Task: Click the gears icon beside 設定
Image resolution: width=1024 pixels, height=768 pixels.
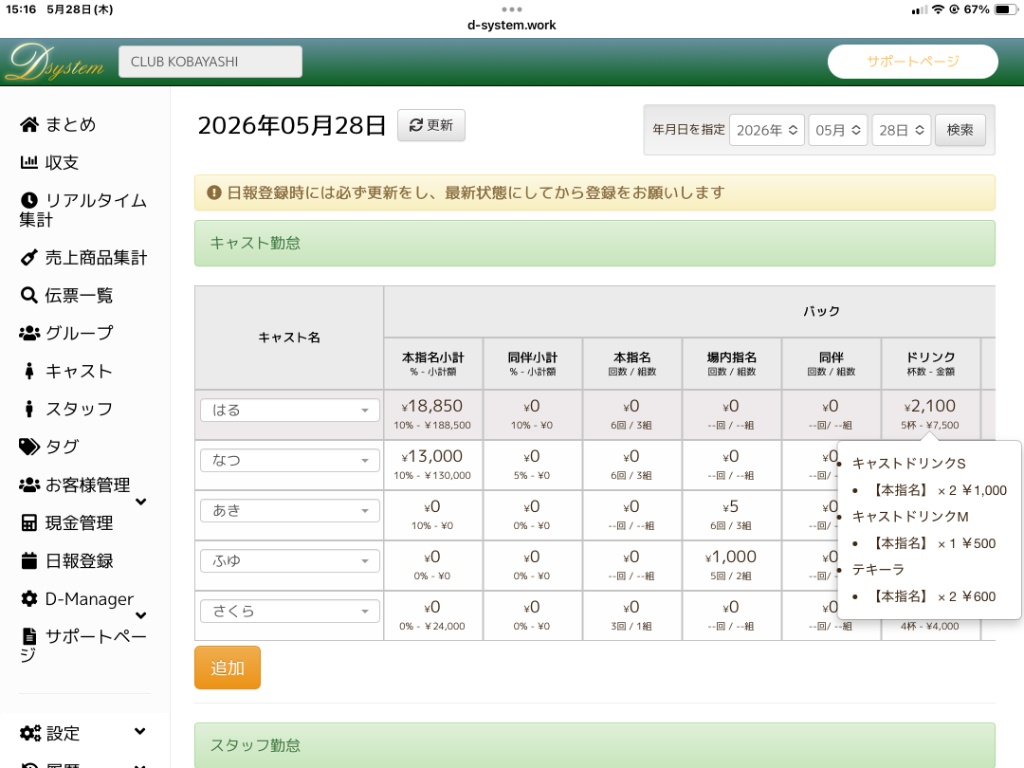Action: [30, 733]
